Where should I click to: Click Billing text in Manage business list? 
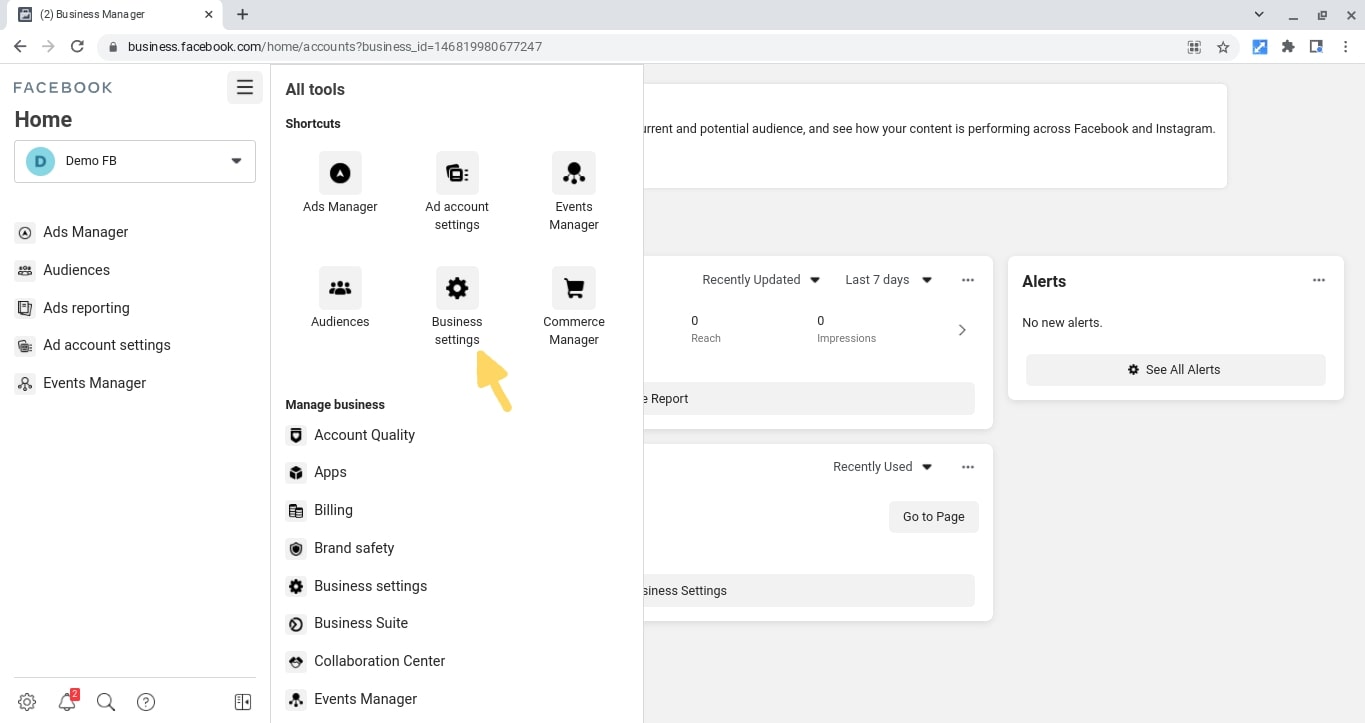333,510
